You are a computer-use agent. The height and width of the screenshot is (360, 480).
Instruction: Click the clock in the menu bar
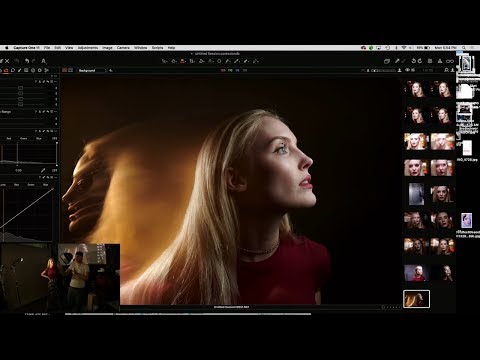pos(447,48)
